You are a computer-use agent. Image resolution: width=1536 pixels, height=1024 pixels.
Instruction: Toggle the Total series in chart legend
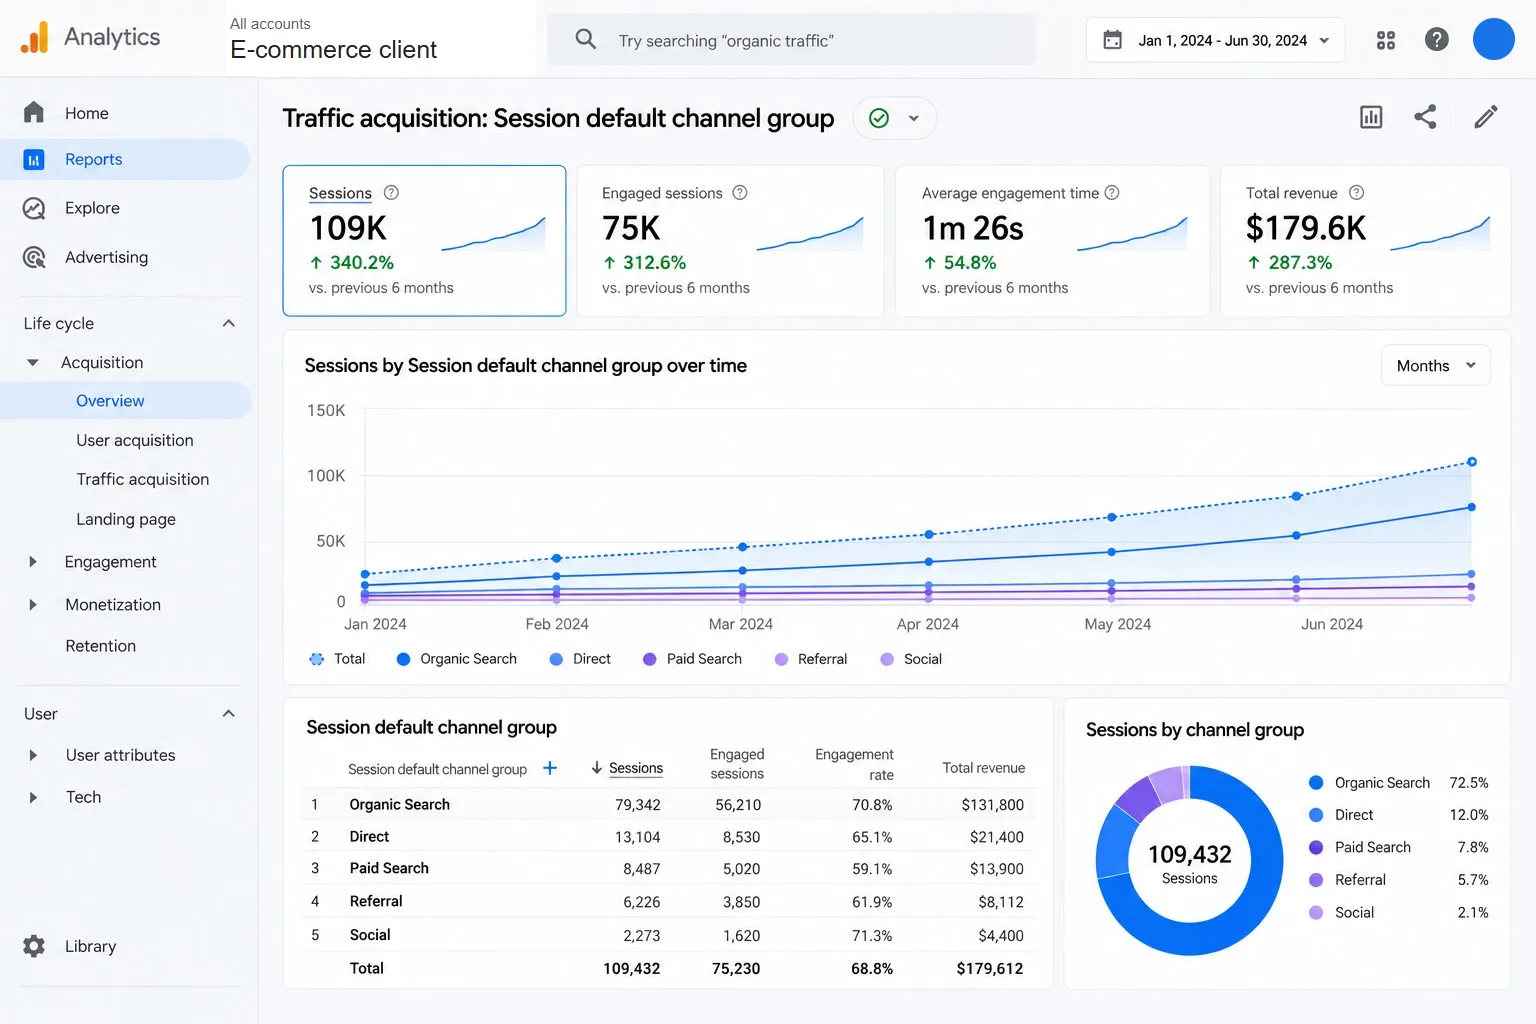[337, 659]
